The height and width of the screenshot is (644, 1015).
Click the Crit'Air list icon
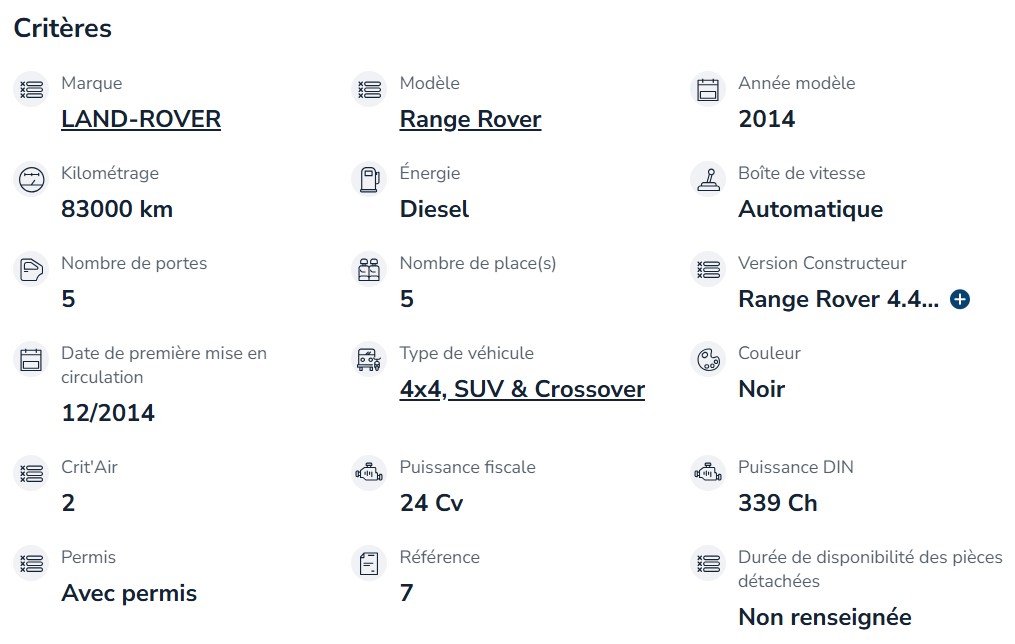coord(31,473)
